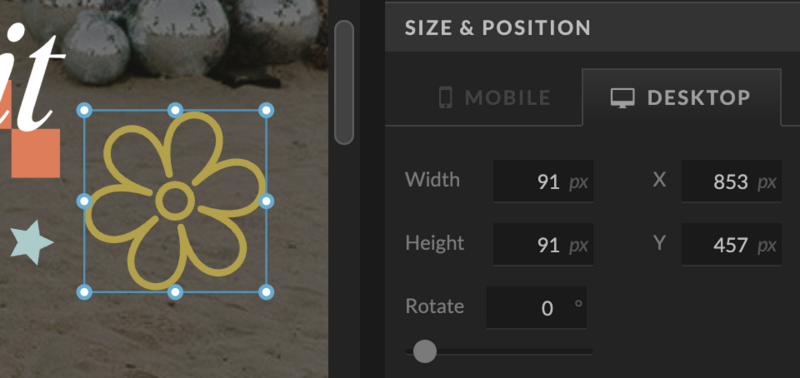Click the desktop monitor icon

pyautogui.click(x=623, y=97)
